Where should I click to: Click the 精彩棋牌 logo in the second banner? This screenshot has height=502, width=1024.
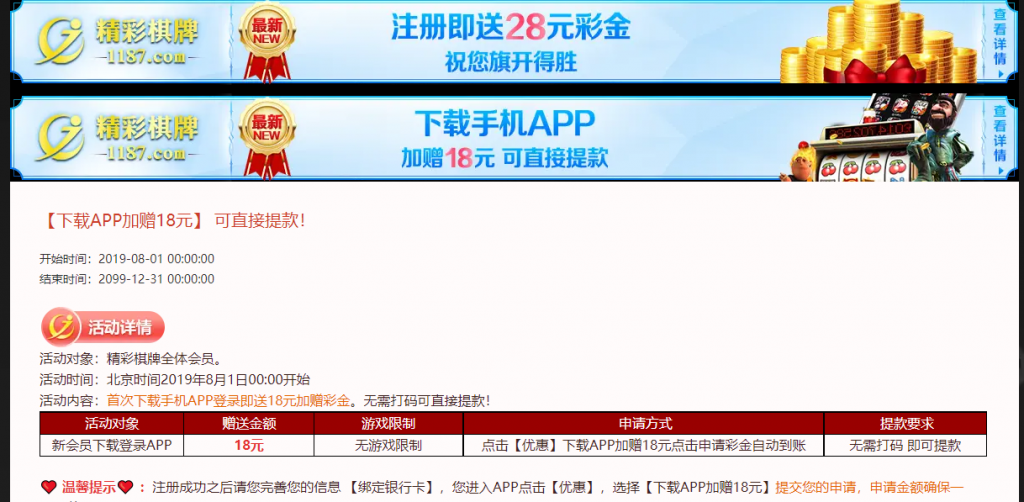coord(117,138)
